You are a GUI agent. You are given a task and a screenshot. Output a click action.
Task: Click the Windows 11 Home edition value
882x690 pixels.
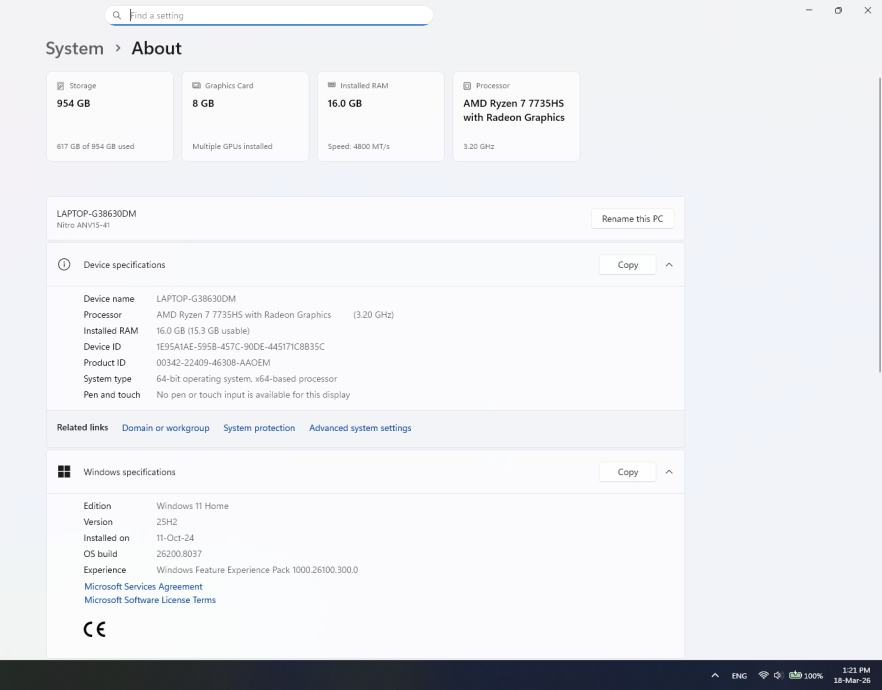click(192, 506)
